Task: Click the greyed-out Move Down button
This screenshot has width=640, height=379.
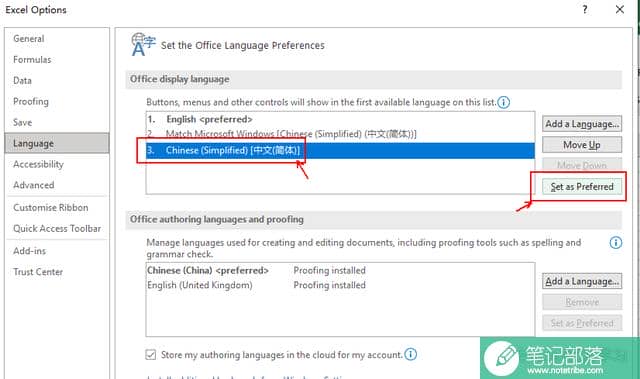Action: tap(582, 165)
